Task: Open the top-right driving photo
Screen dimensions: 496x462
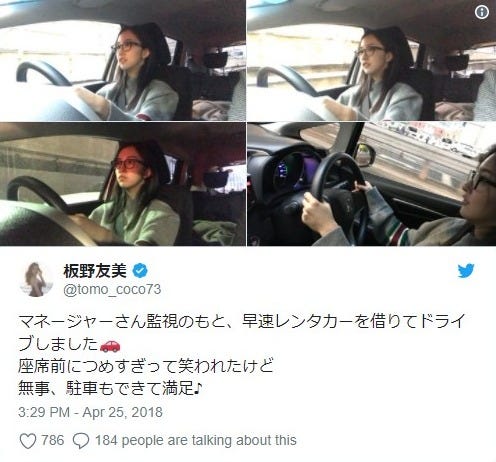Action: [372, 60]
